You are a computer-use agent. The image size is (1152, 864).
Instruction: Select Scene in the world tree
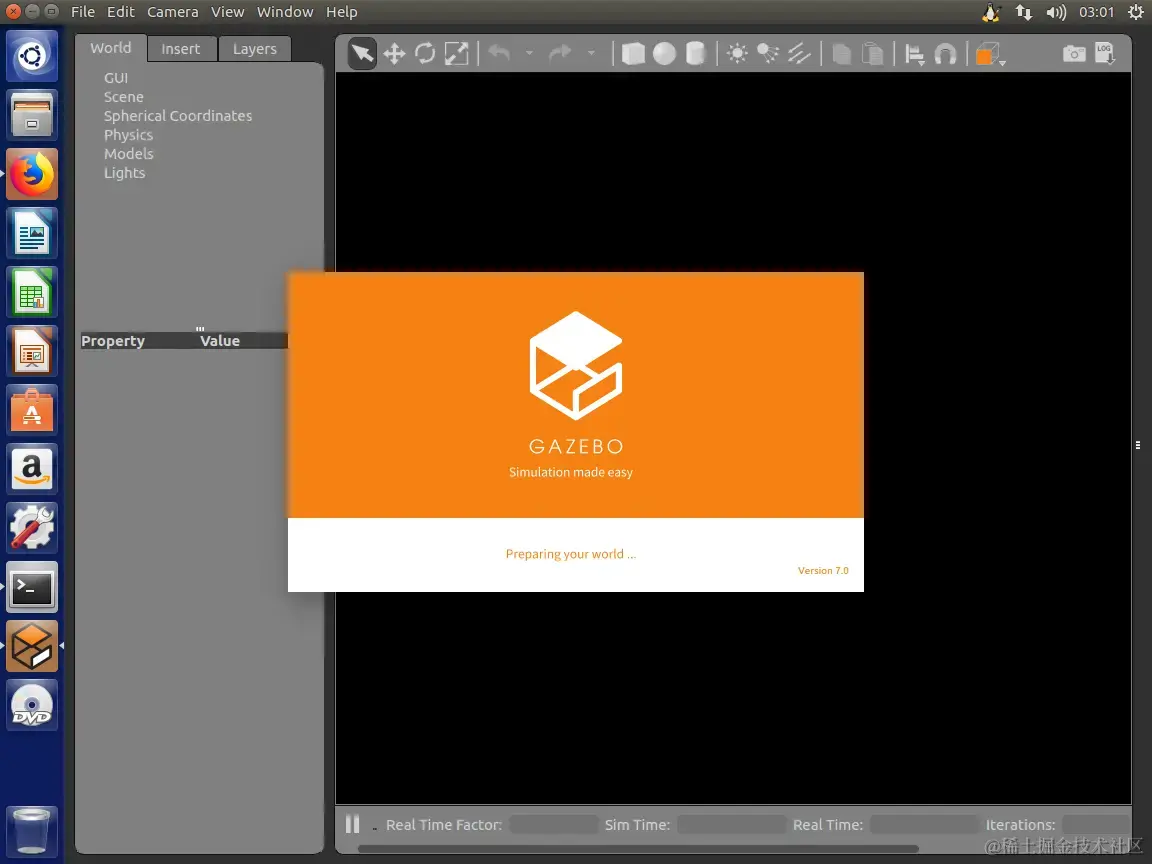point(123,96)
